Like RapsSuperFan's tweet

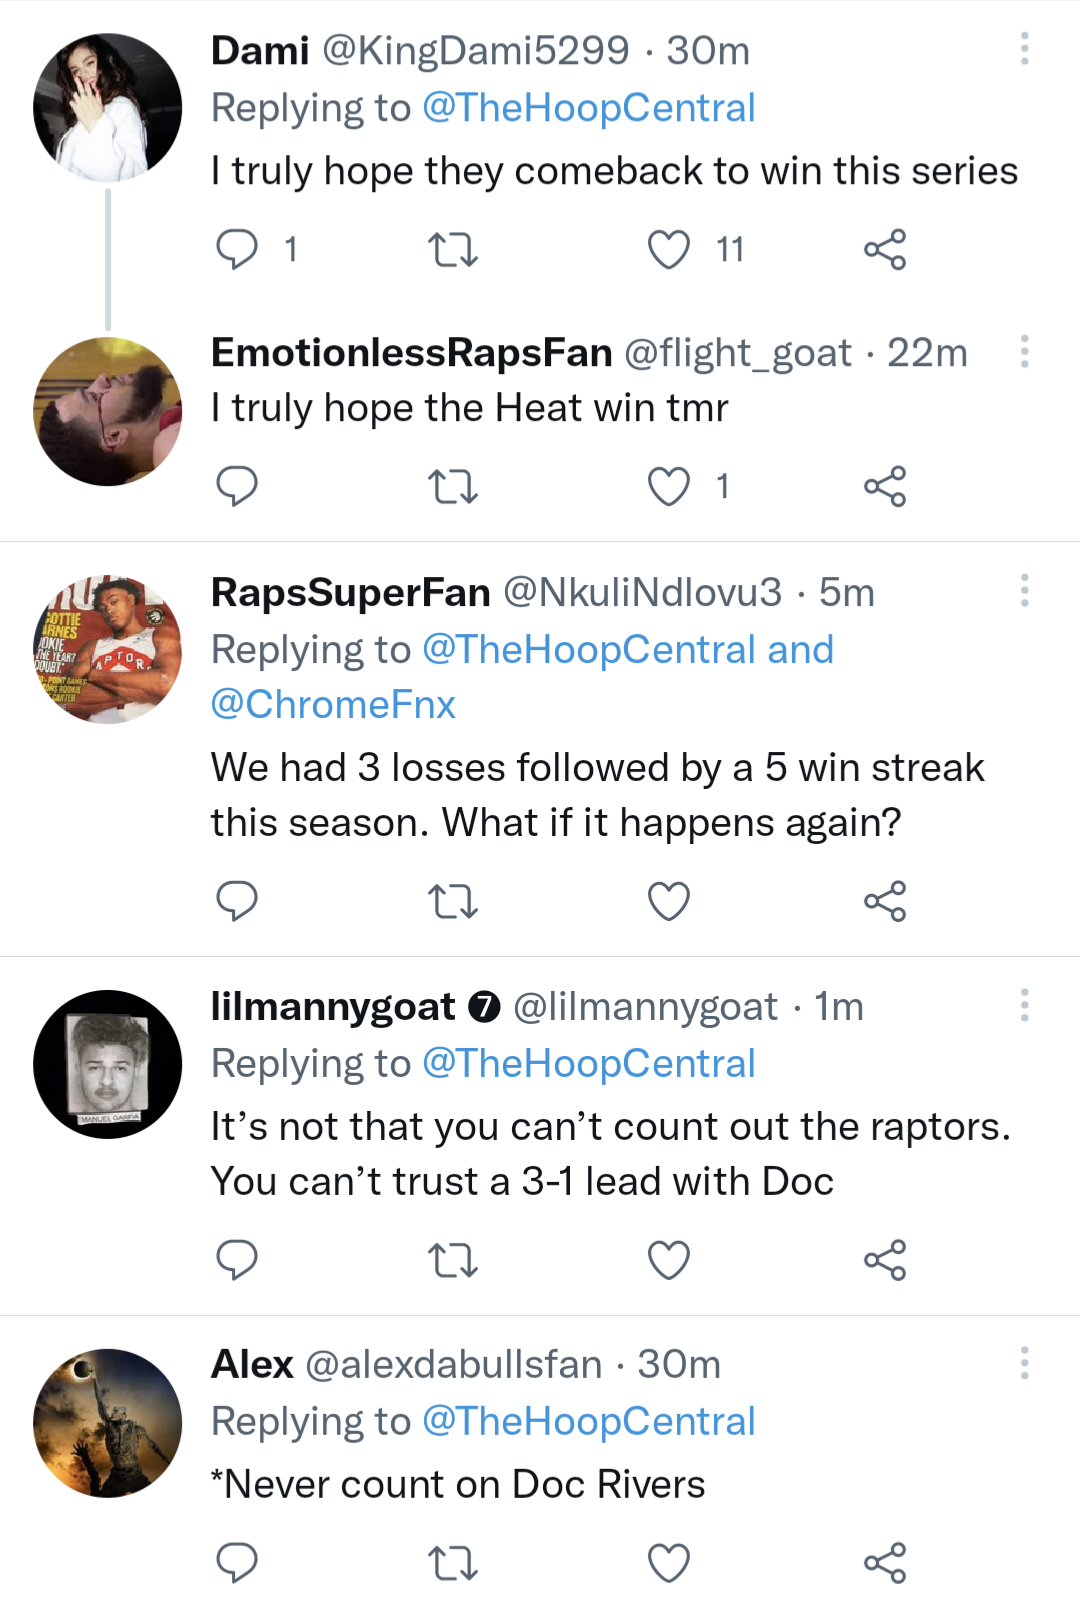(669, 901)
